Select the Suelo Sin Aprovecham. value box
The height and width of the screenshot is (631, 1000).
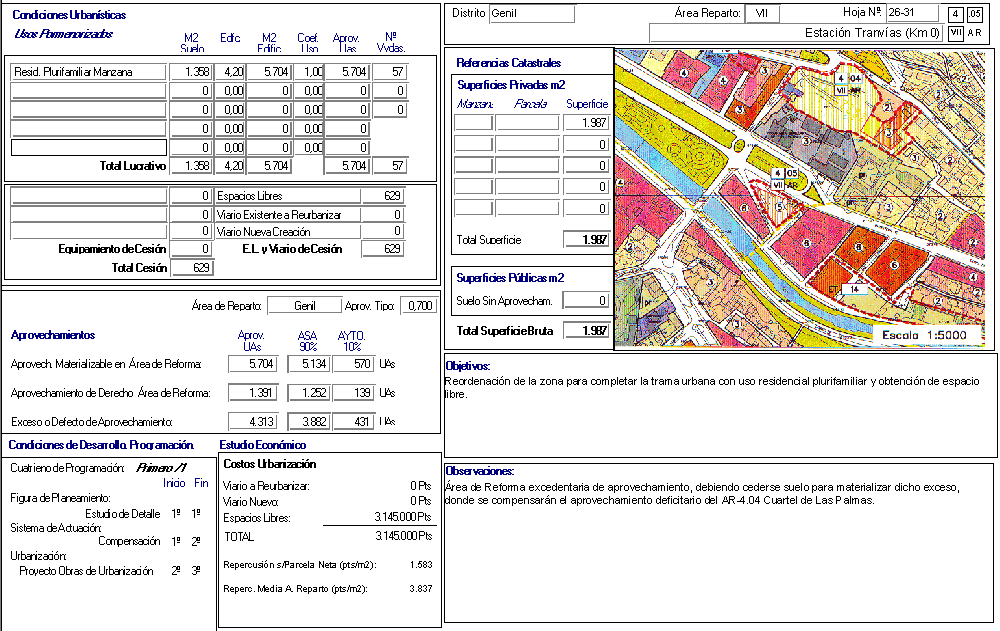(586, 300)
